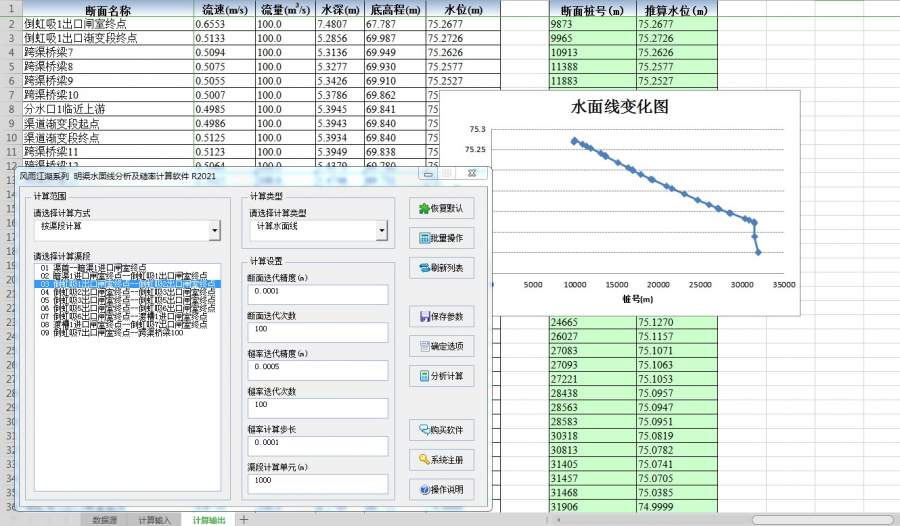Select canal segment 09 in the list
The height and width of the screenshot is (526, 900).
tap(112, 332)
